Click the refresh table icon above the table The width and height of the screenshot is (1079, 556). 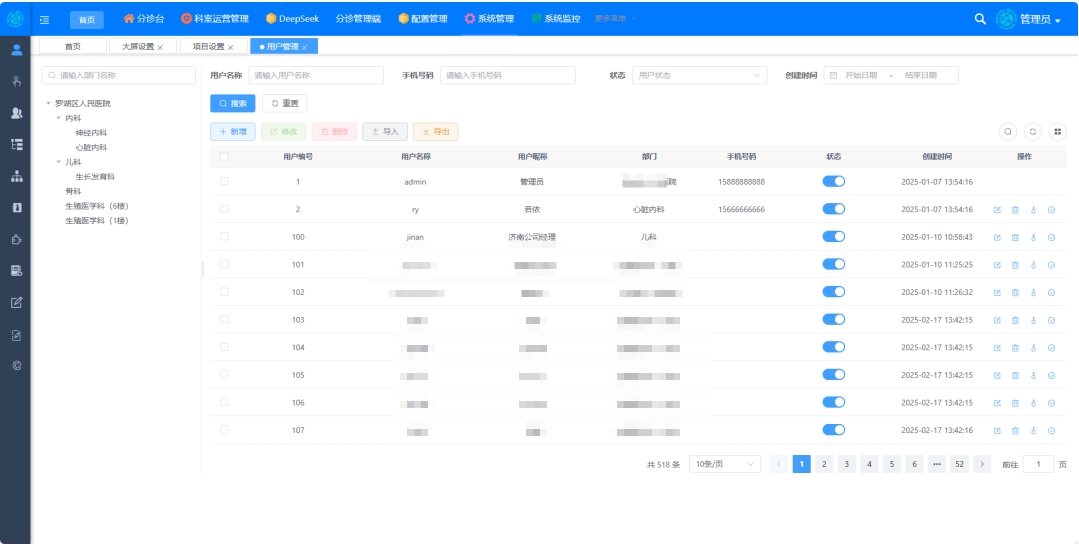pos(1033,131)
